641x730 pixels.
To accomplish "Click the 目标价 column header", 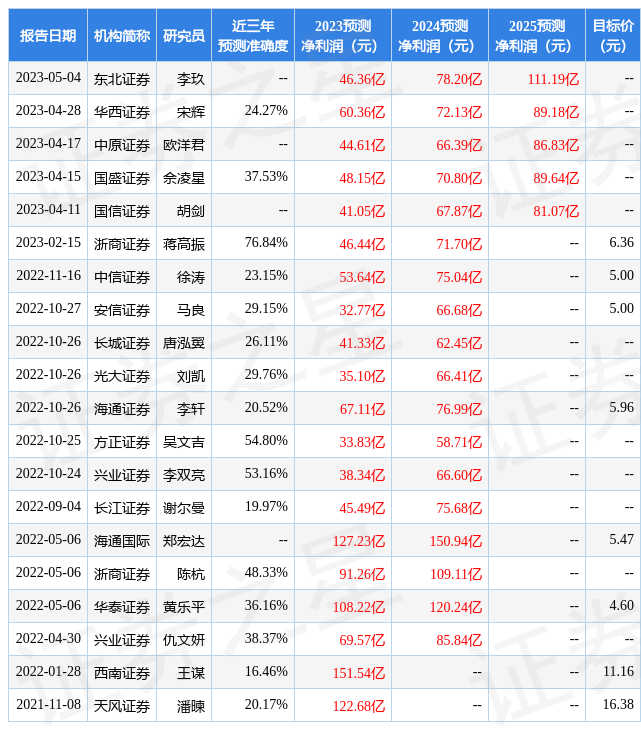I will (x=613, y=35).
